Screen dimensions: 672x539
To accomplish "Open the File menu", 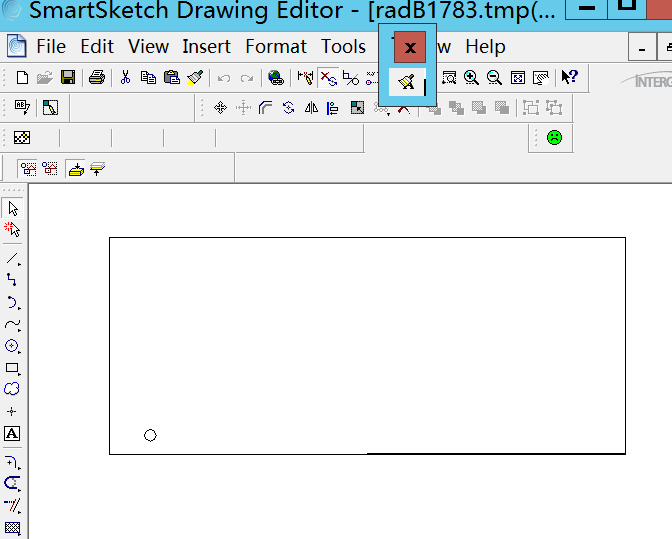I will pyautogui.click(x=51, y=46).
